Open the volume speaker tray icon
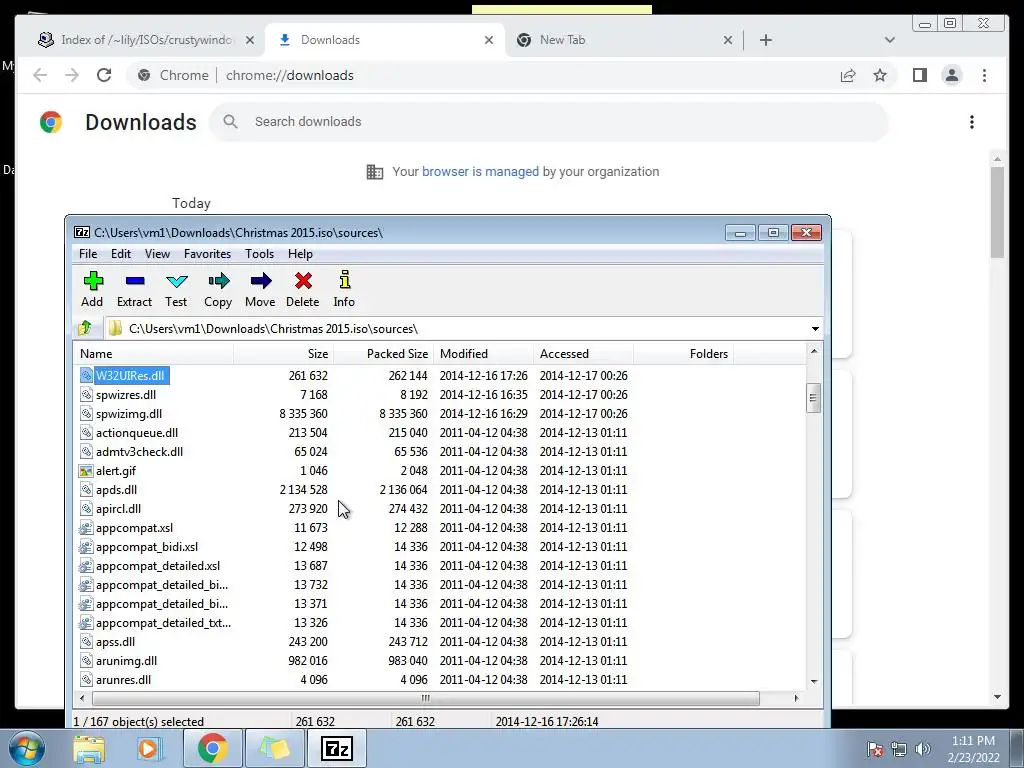The width and height of the screenshot is (1024, 768). 923,749
